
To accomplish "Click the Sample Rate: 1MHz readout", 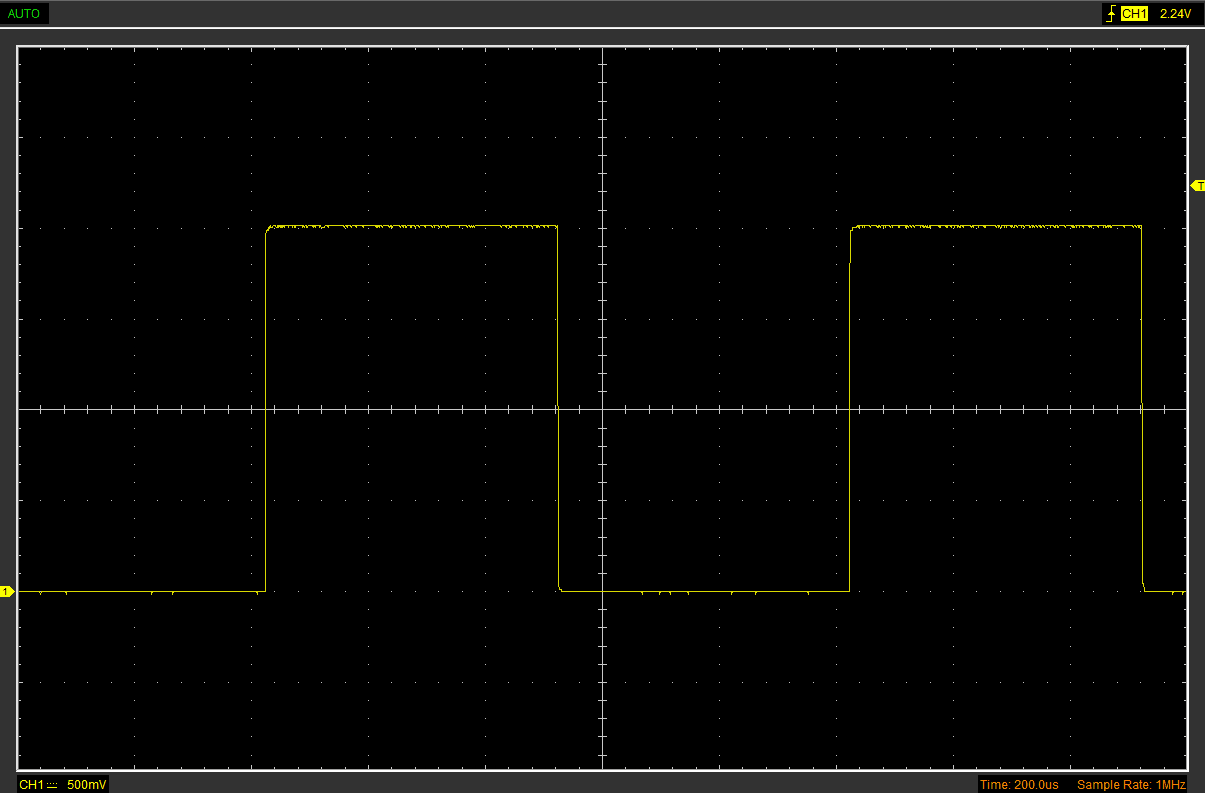I will pyautogui.click(x=1131, y=785).
